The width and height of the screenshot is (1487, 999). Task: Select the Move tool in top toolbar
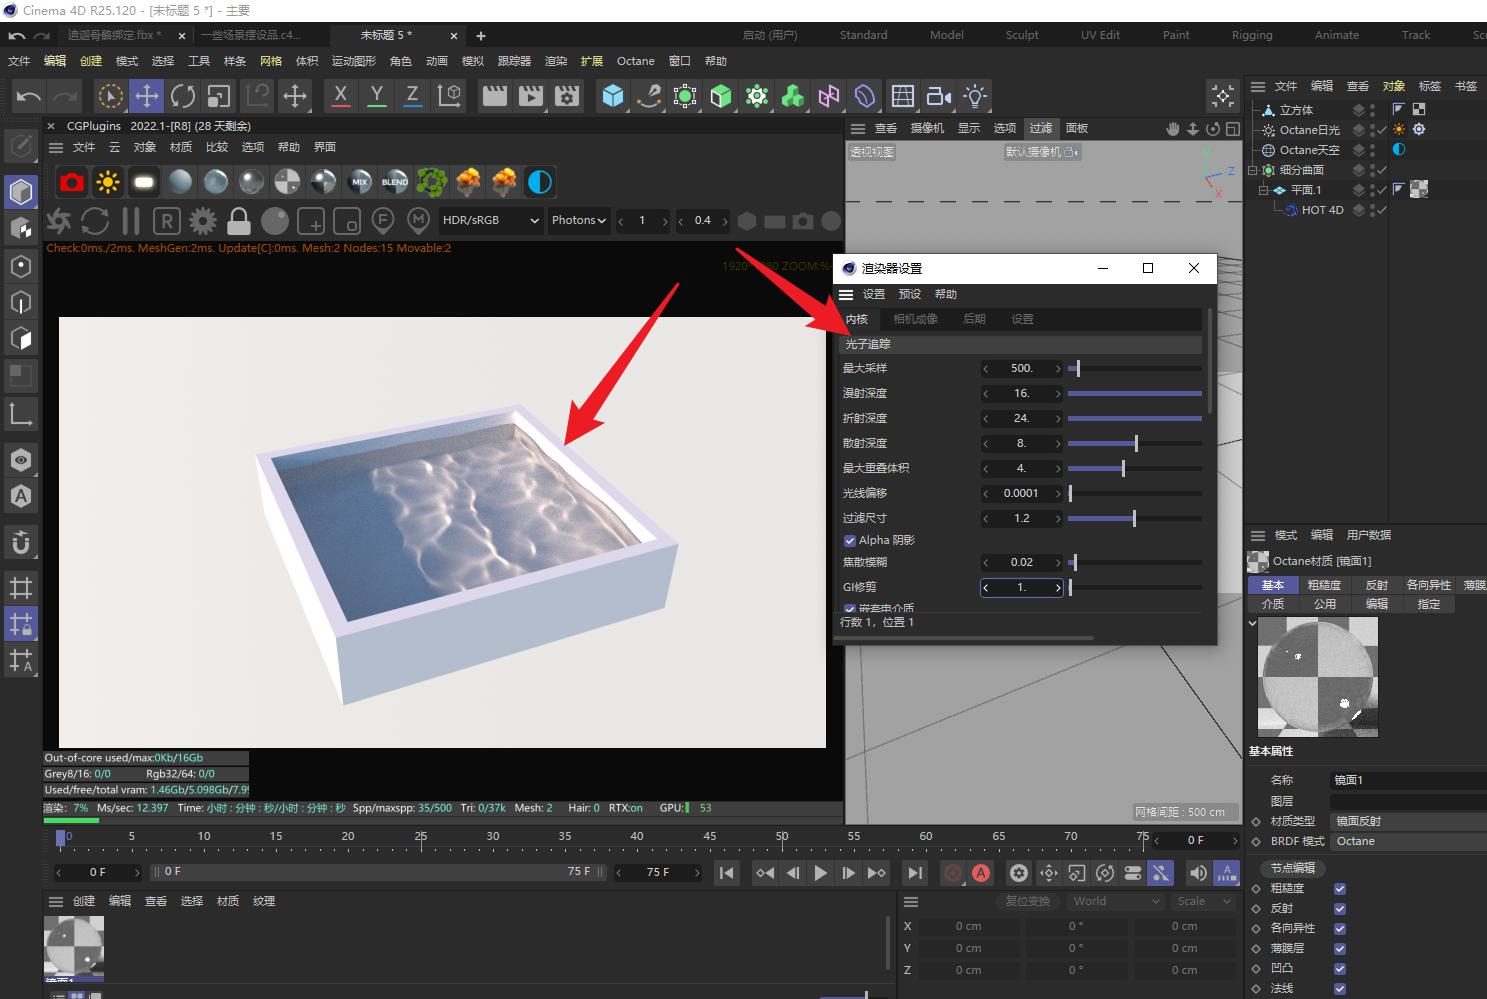click(x=147, y=96)
